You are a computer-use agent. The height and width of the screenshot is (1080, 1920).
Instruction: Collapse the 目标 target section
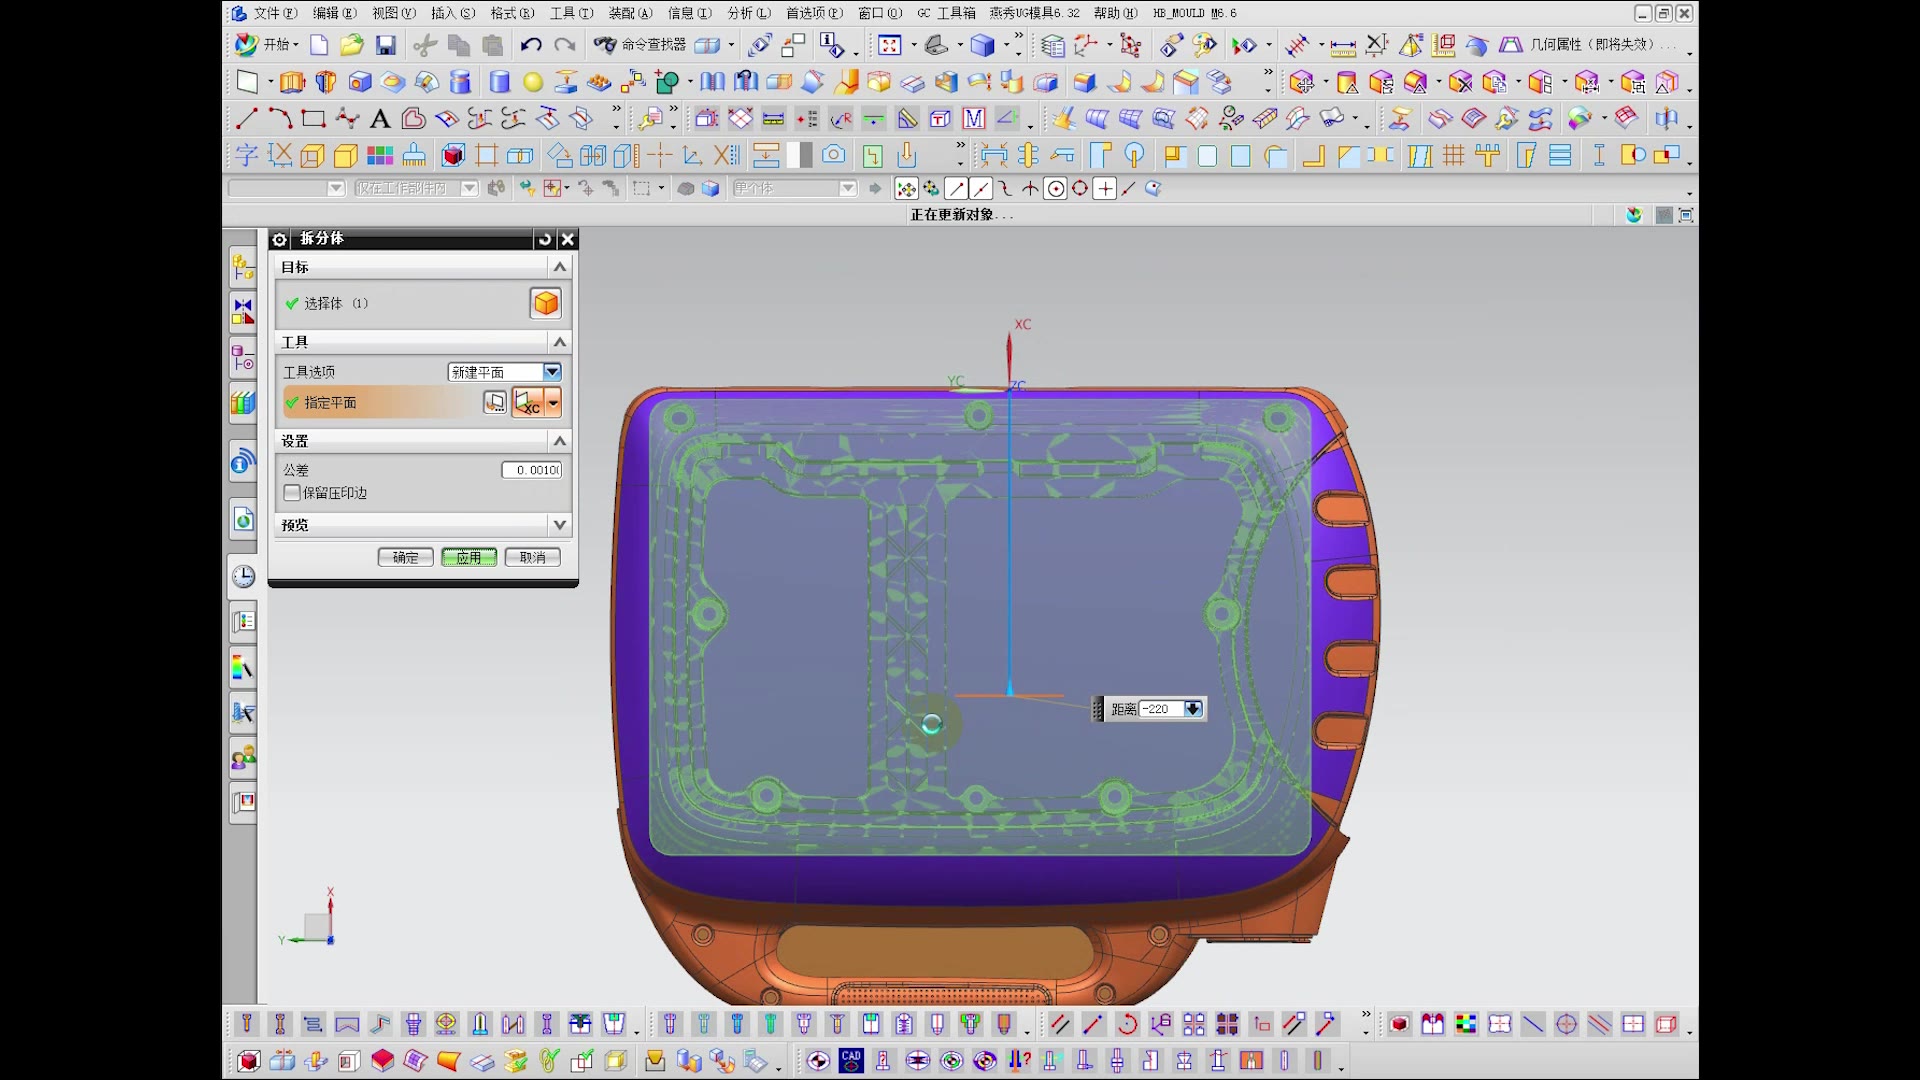point(560,267)
